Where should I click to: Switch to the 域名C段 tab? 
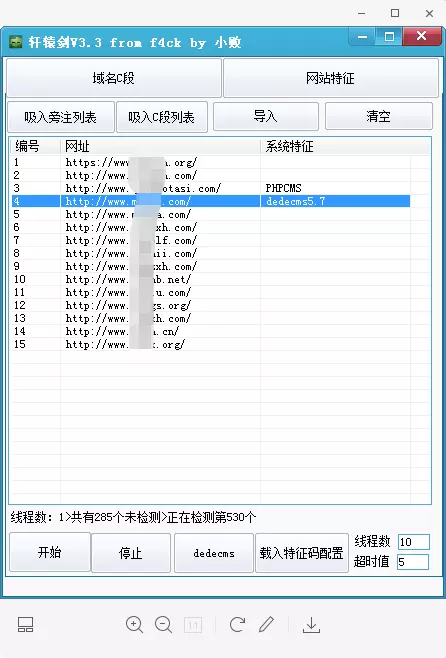pos(114,78)
